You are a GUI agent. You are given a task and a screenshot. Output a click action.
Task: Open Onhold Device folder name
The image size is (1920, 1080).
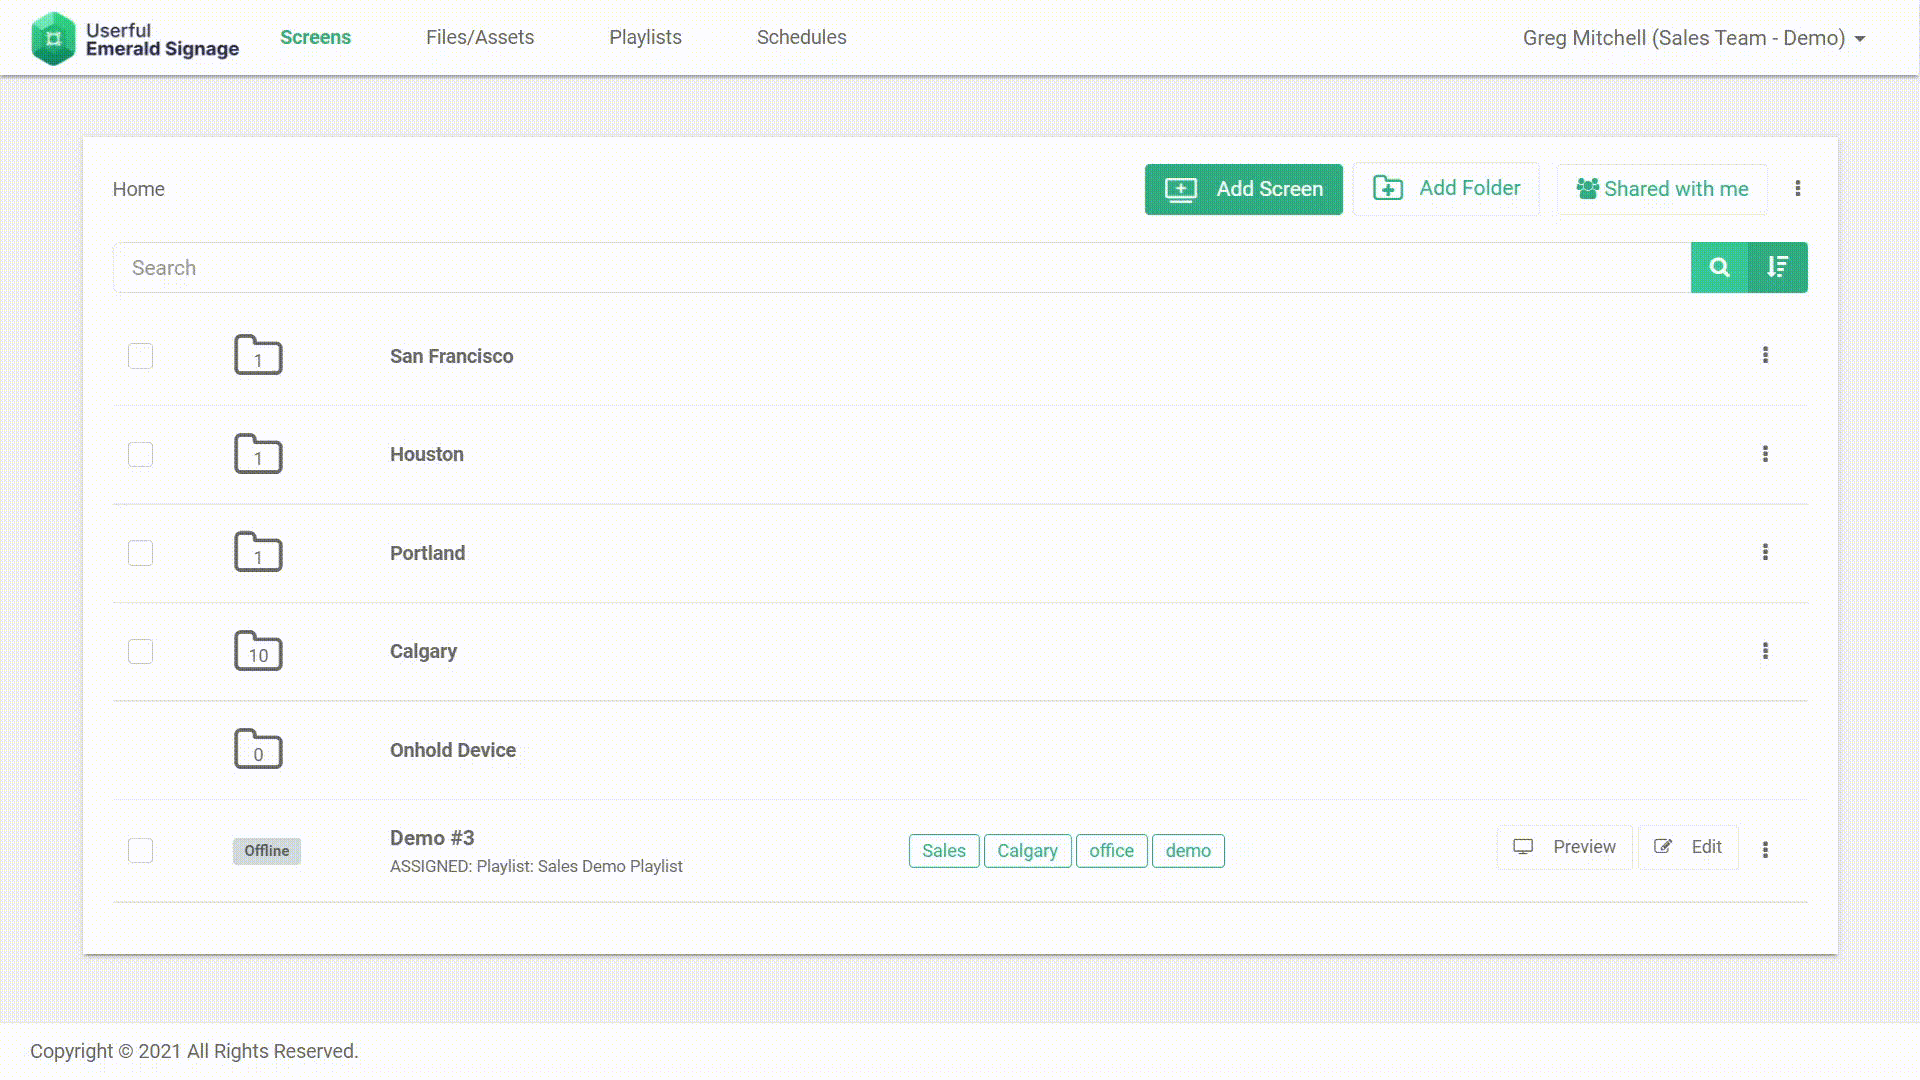coord(453,750)
